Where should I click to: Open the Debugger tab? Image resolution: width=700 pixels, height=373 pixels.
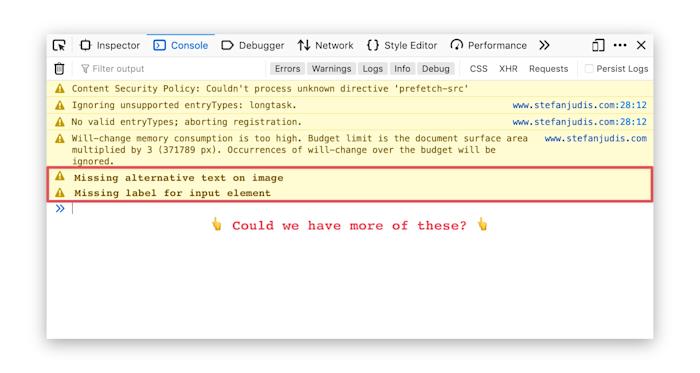[253, 46]
